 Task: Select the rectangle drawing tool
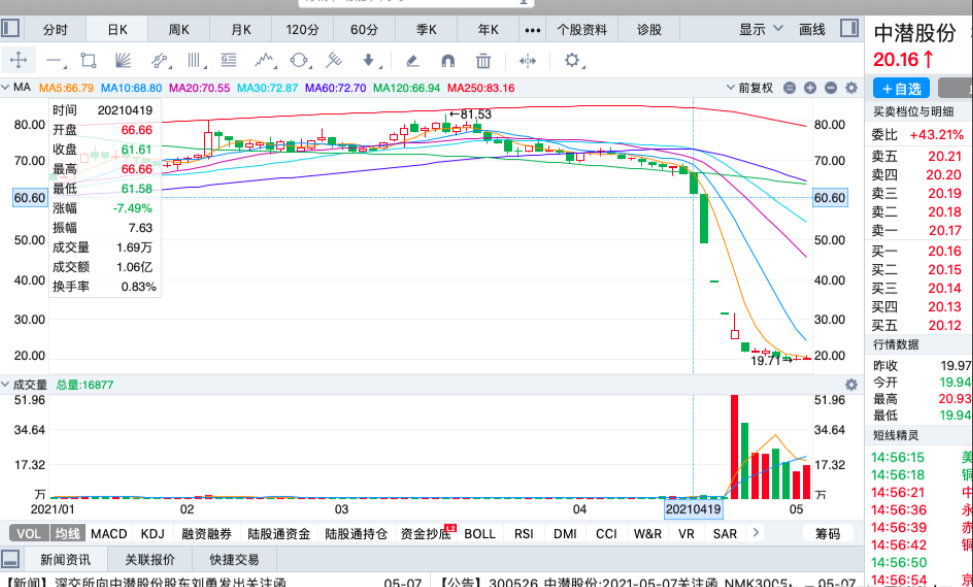[86, 60]
